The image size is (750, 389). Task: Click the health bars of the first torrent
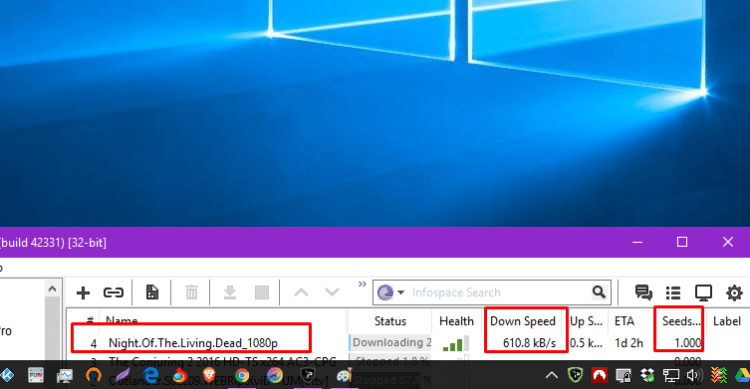pyautogui.click(x=456, y=344)
